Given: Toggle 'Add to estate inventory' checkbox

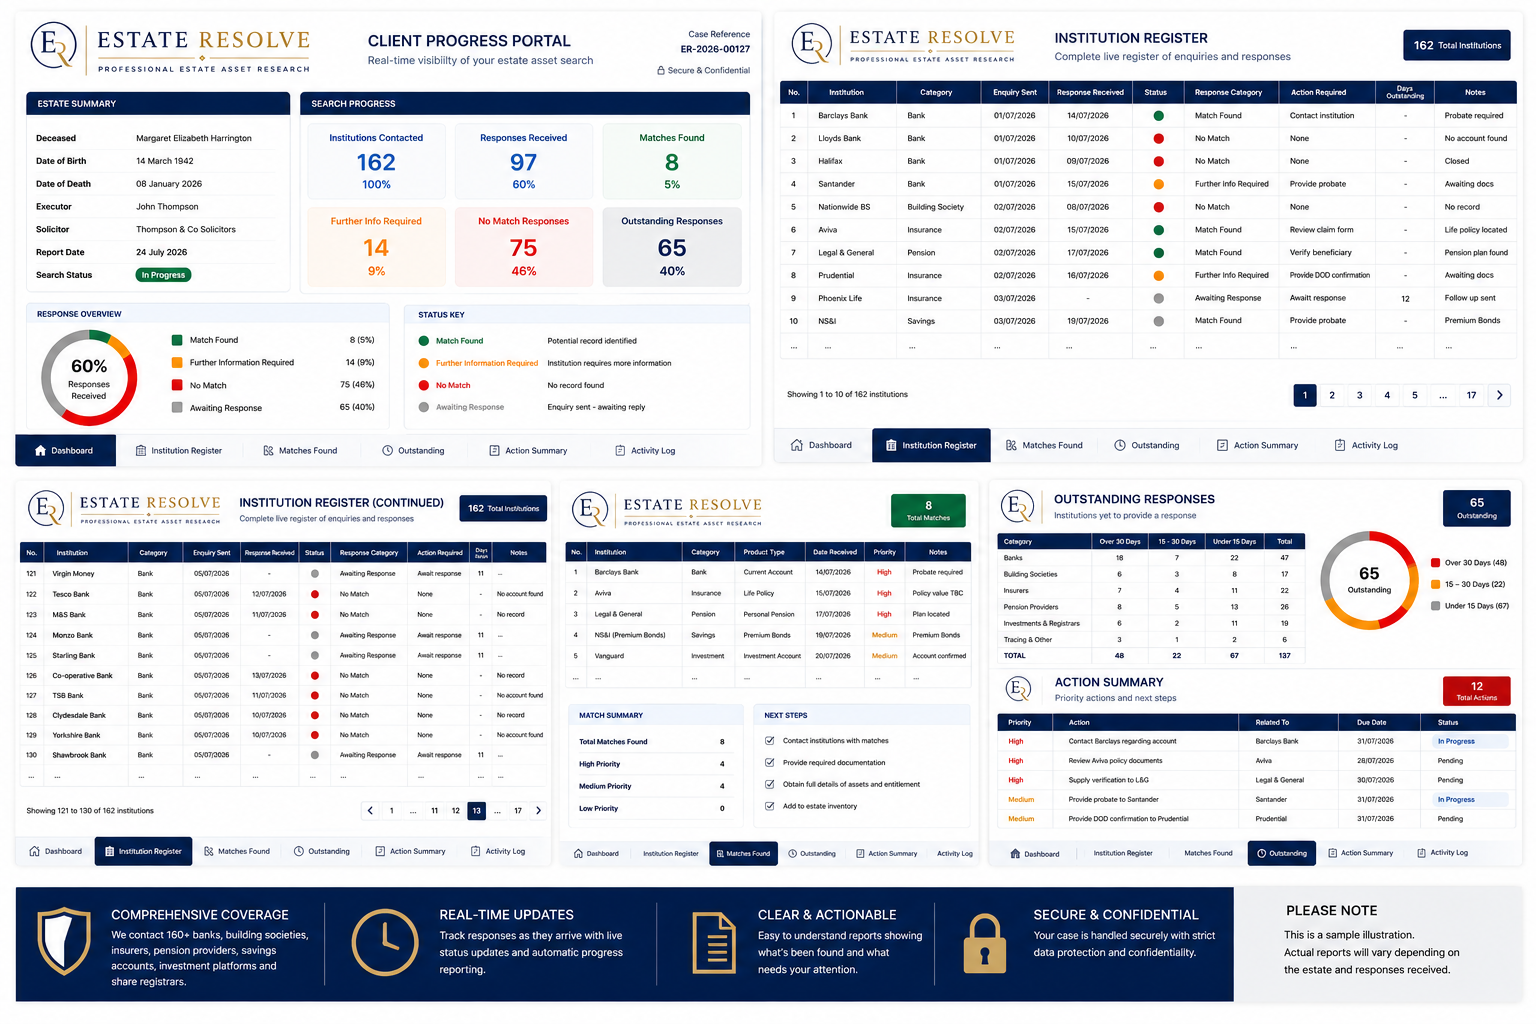Looking at the screenshot, I should [x=769, y=806].
